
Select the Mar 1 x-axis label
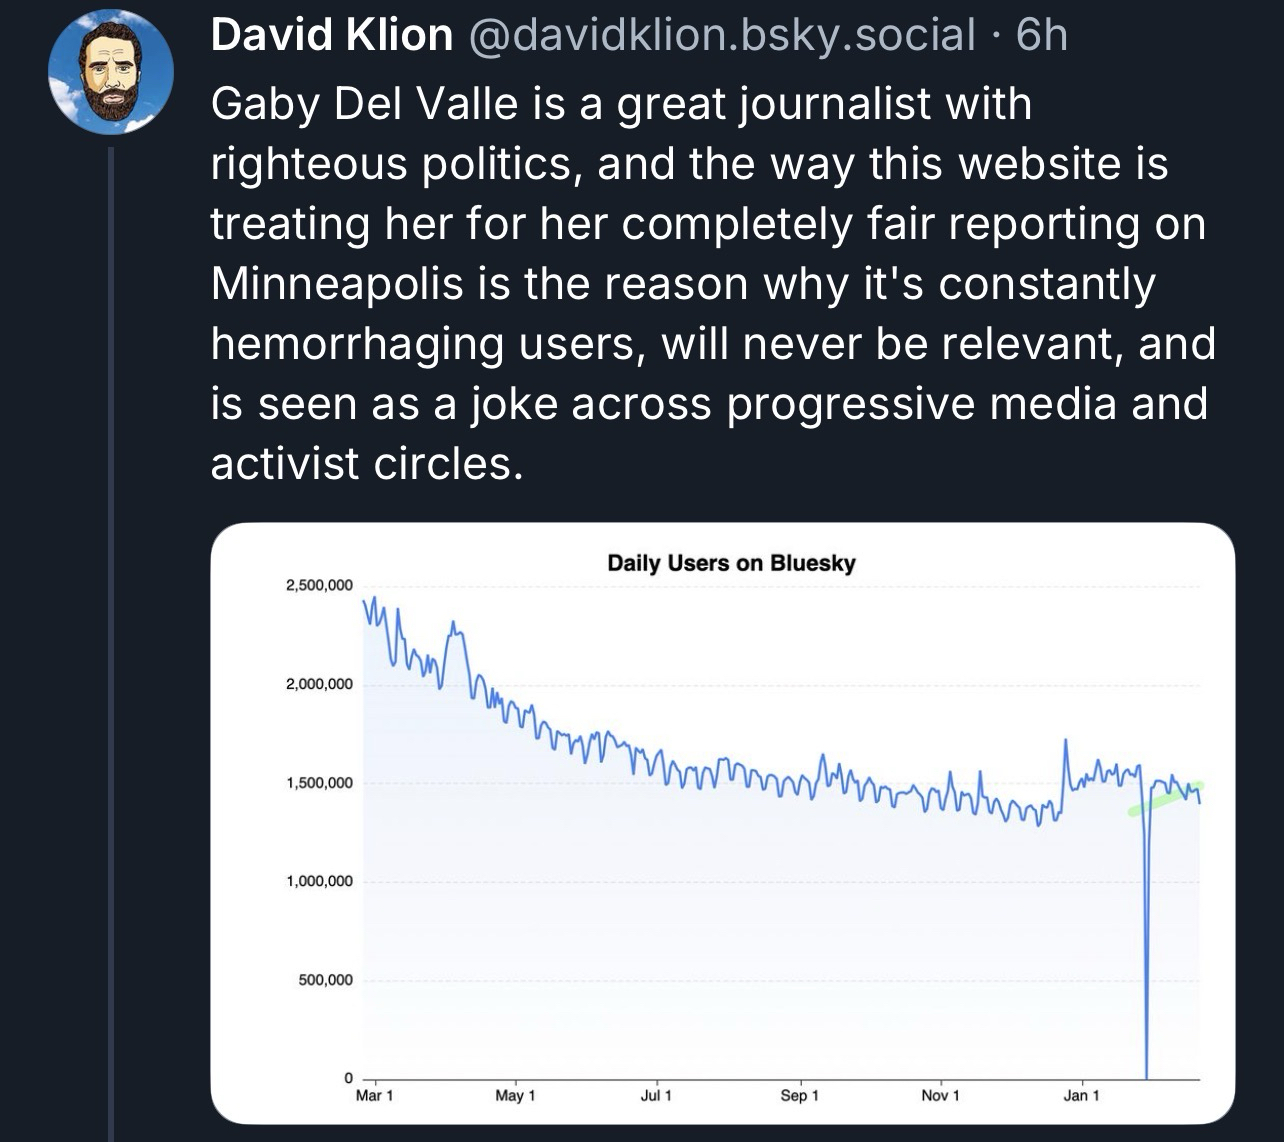tap(374, 1096)
